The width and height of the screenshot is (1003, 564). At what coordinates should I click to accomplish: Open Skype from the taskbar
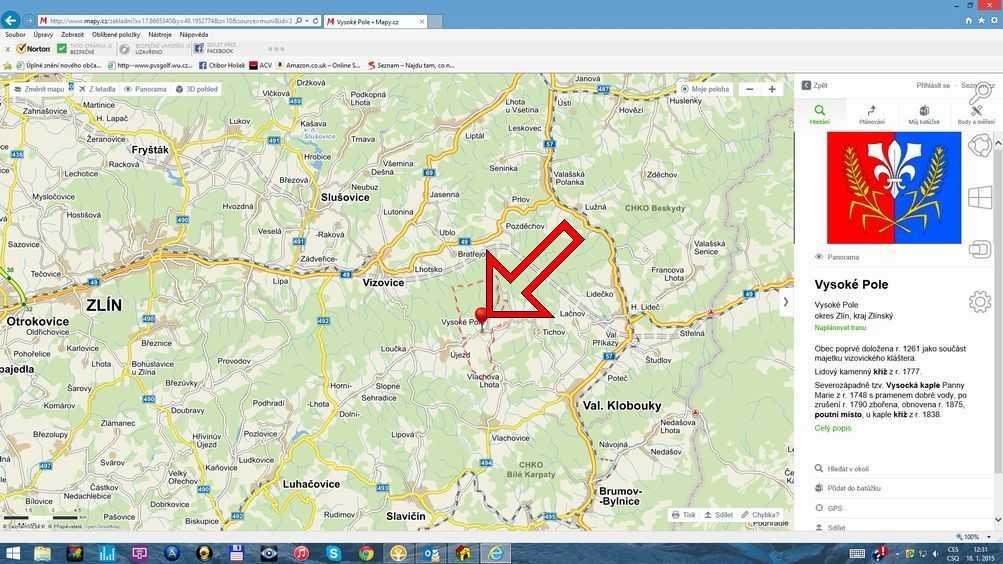pos(333,553)
